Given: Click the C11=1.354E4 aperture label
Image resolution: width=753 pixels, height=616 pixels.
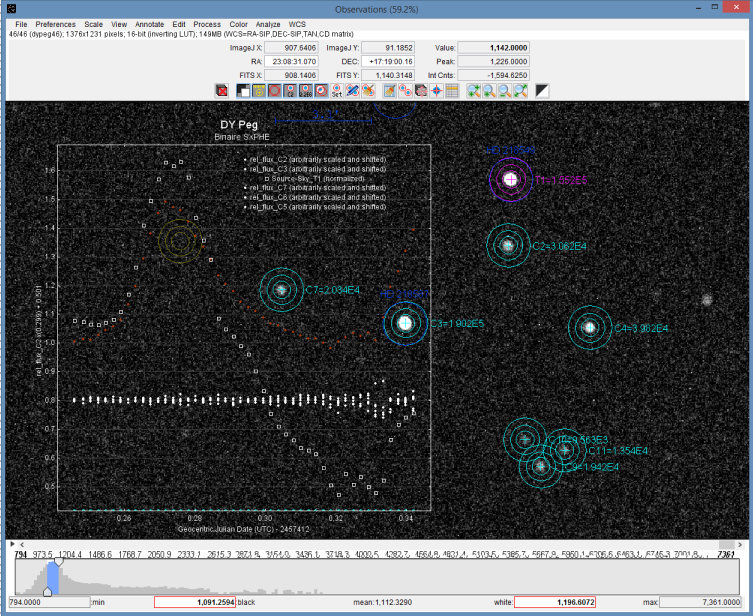Looking at the screenshot, I should (618, 451).
